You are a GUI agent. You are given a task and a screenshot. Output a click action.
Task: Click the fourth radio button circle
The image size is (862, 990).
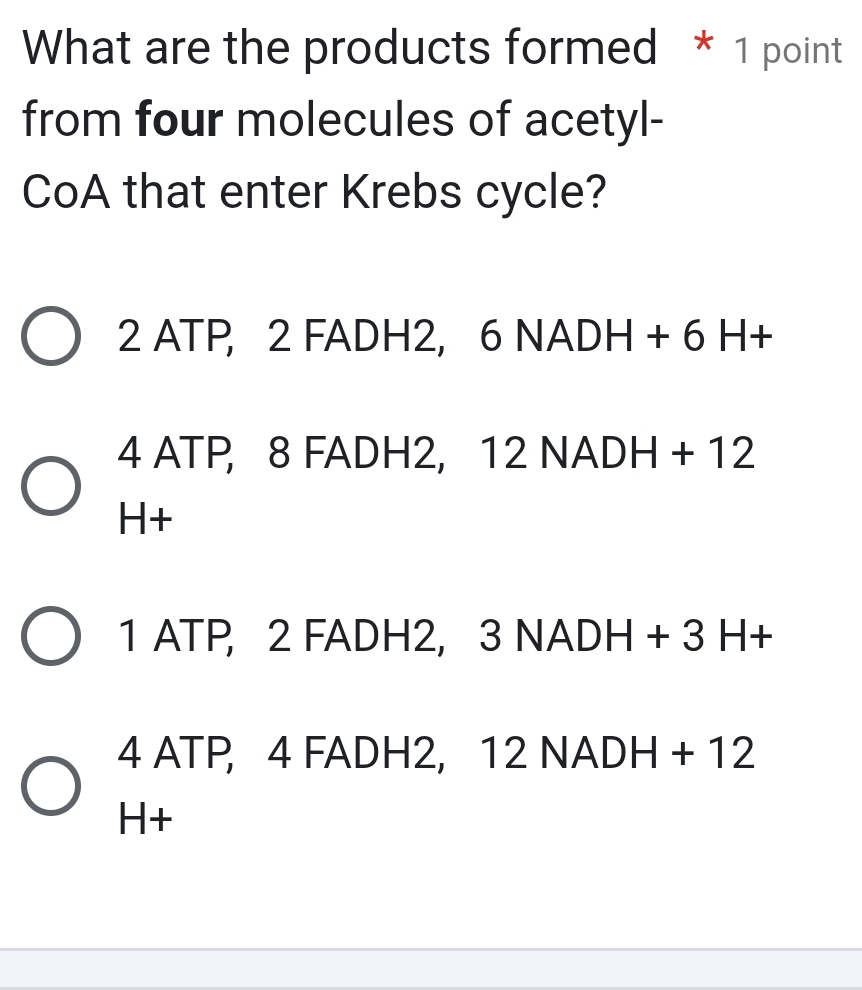52,785
